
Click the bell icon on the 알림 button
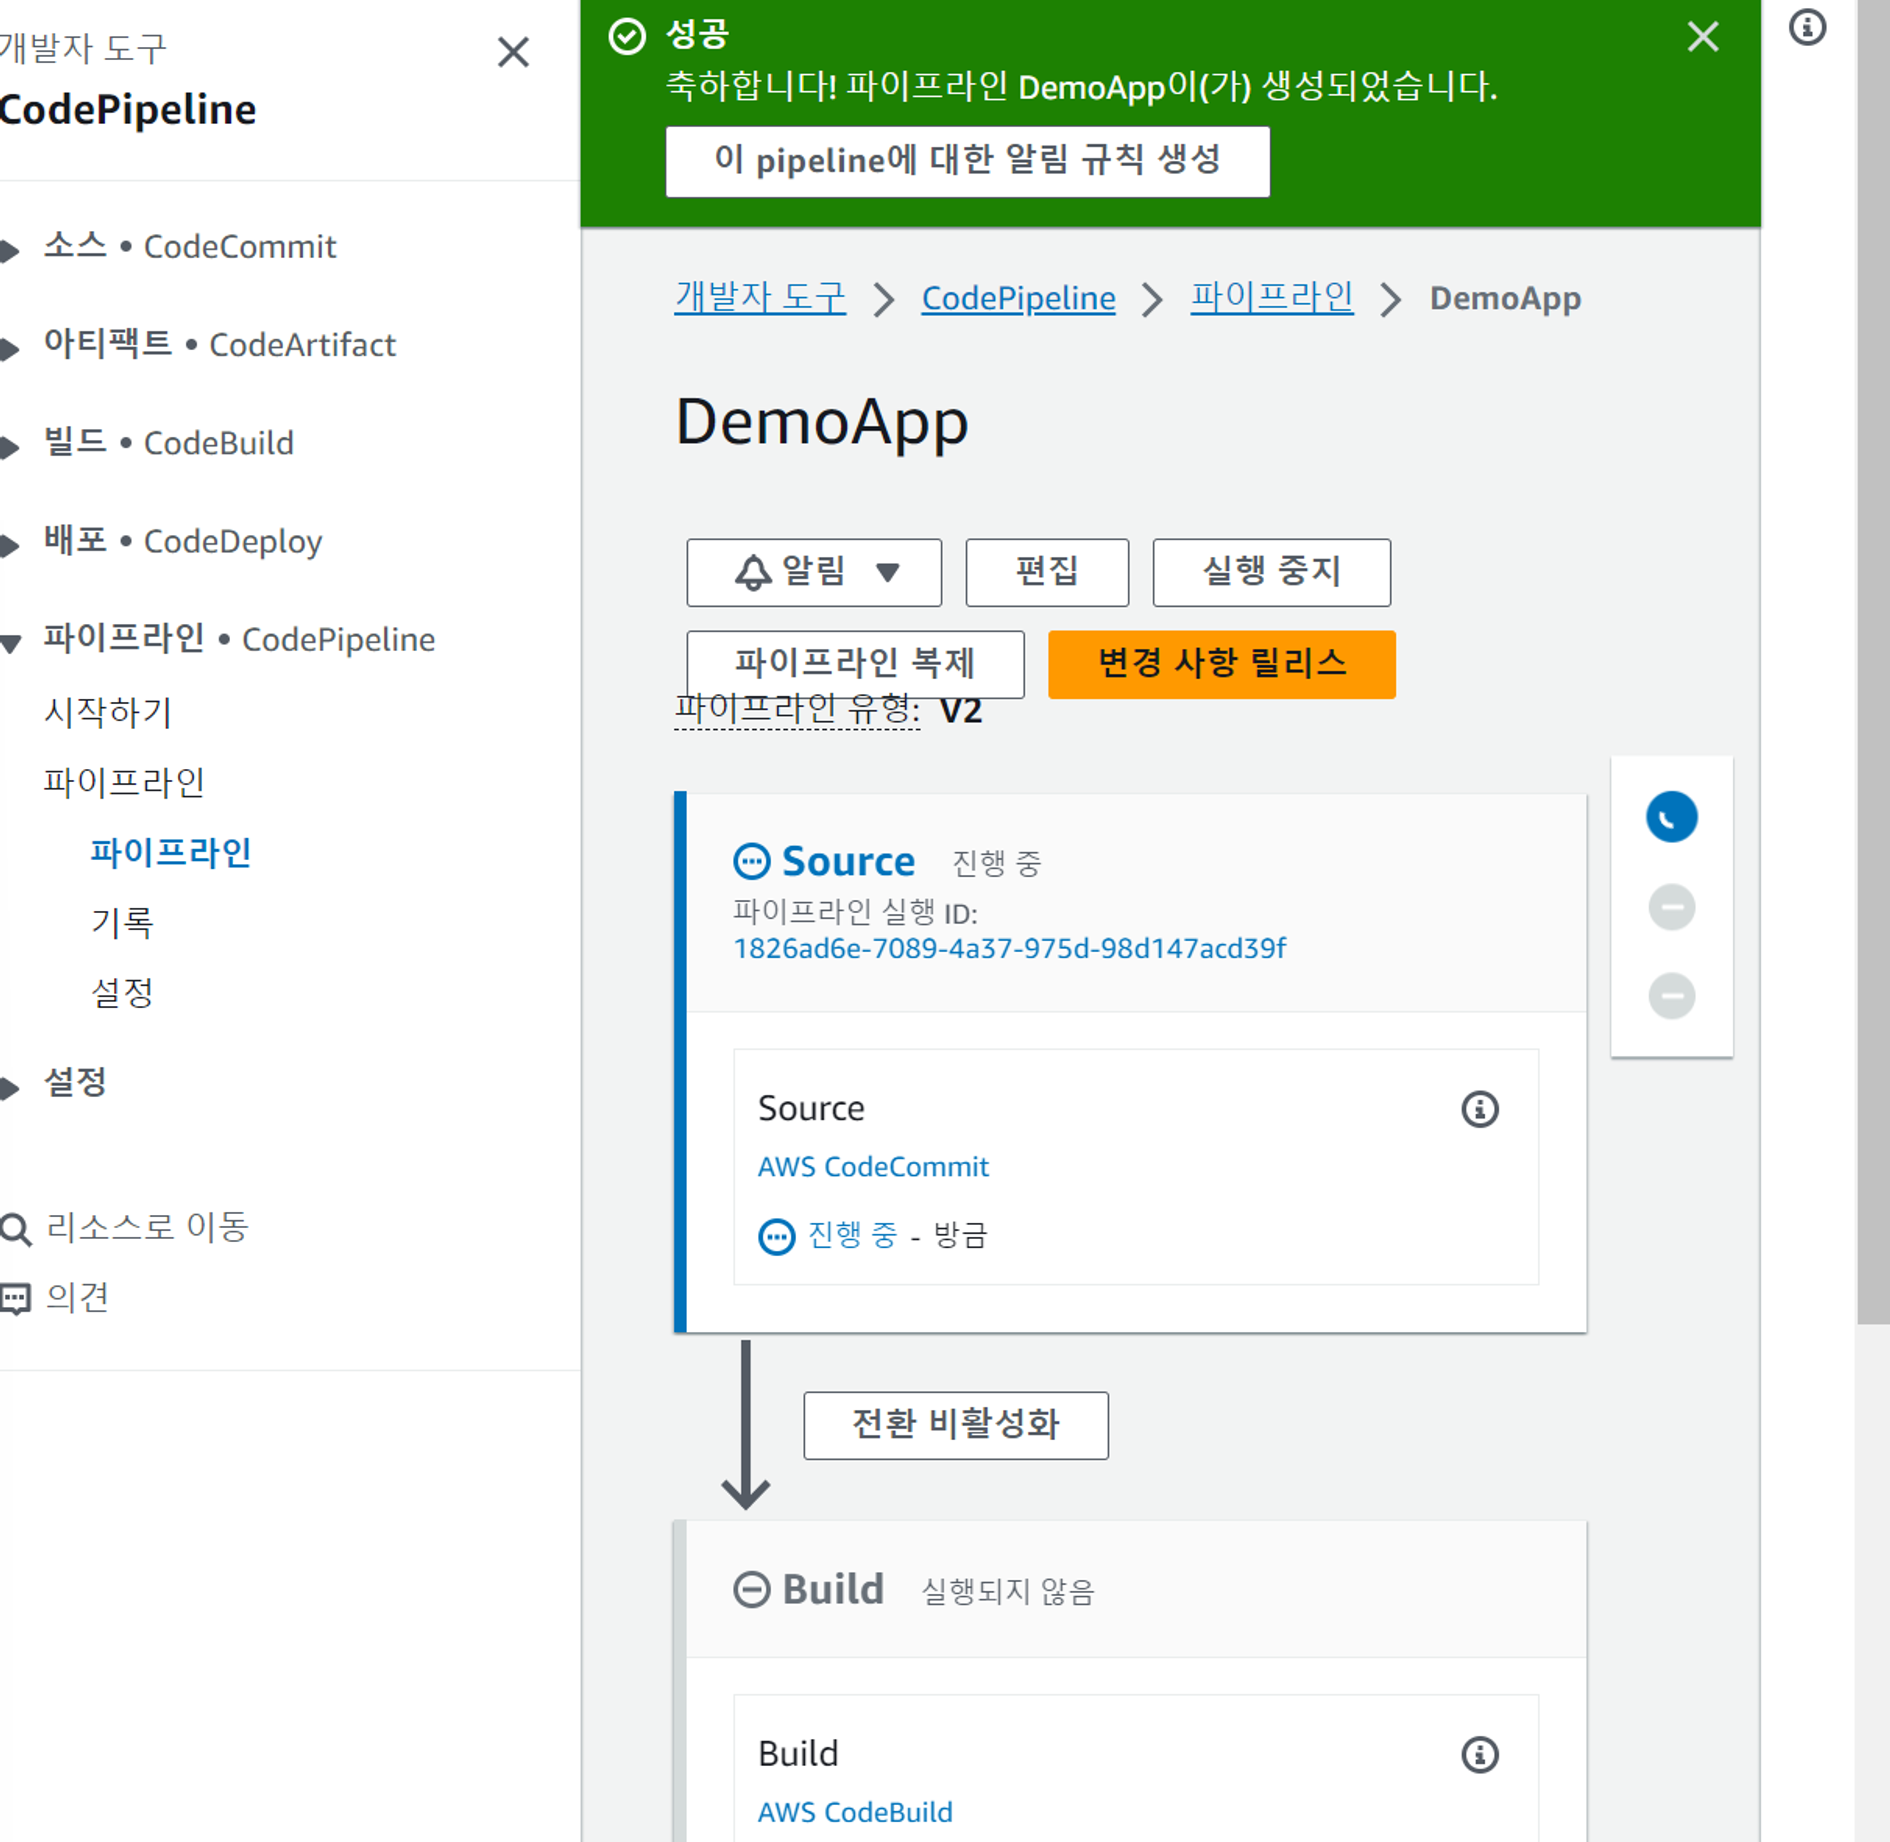[x=753, y=572]
